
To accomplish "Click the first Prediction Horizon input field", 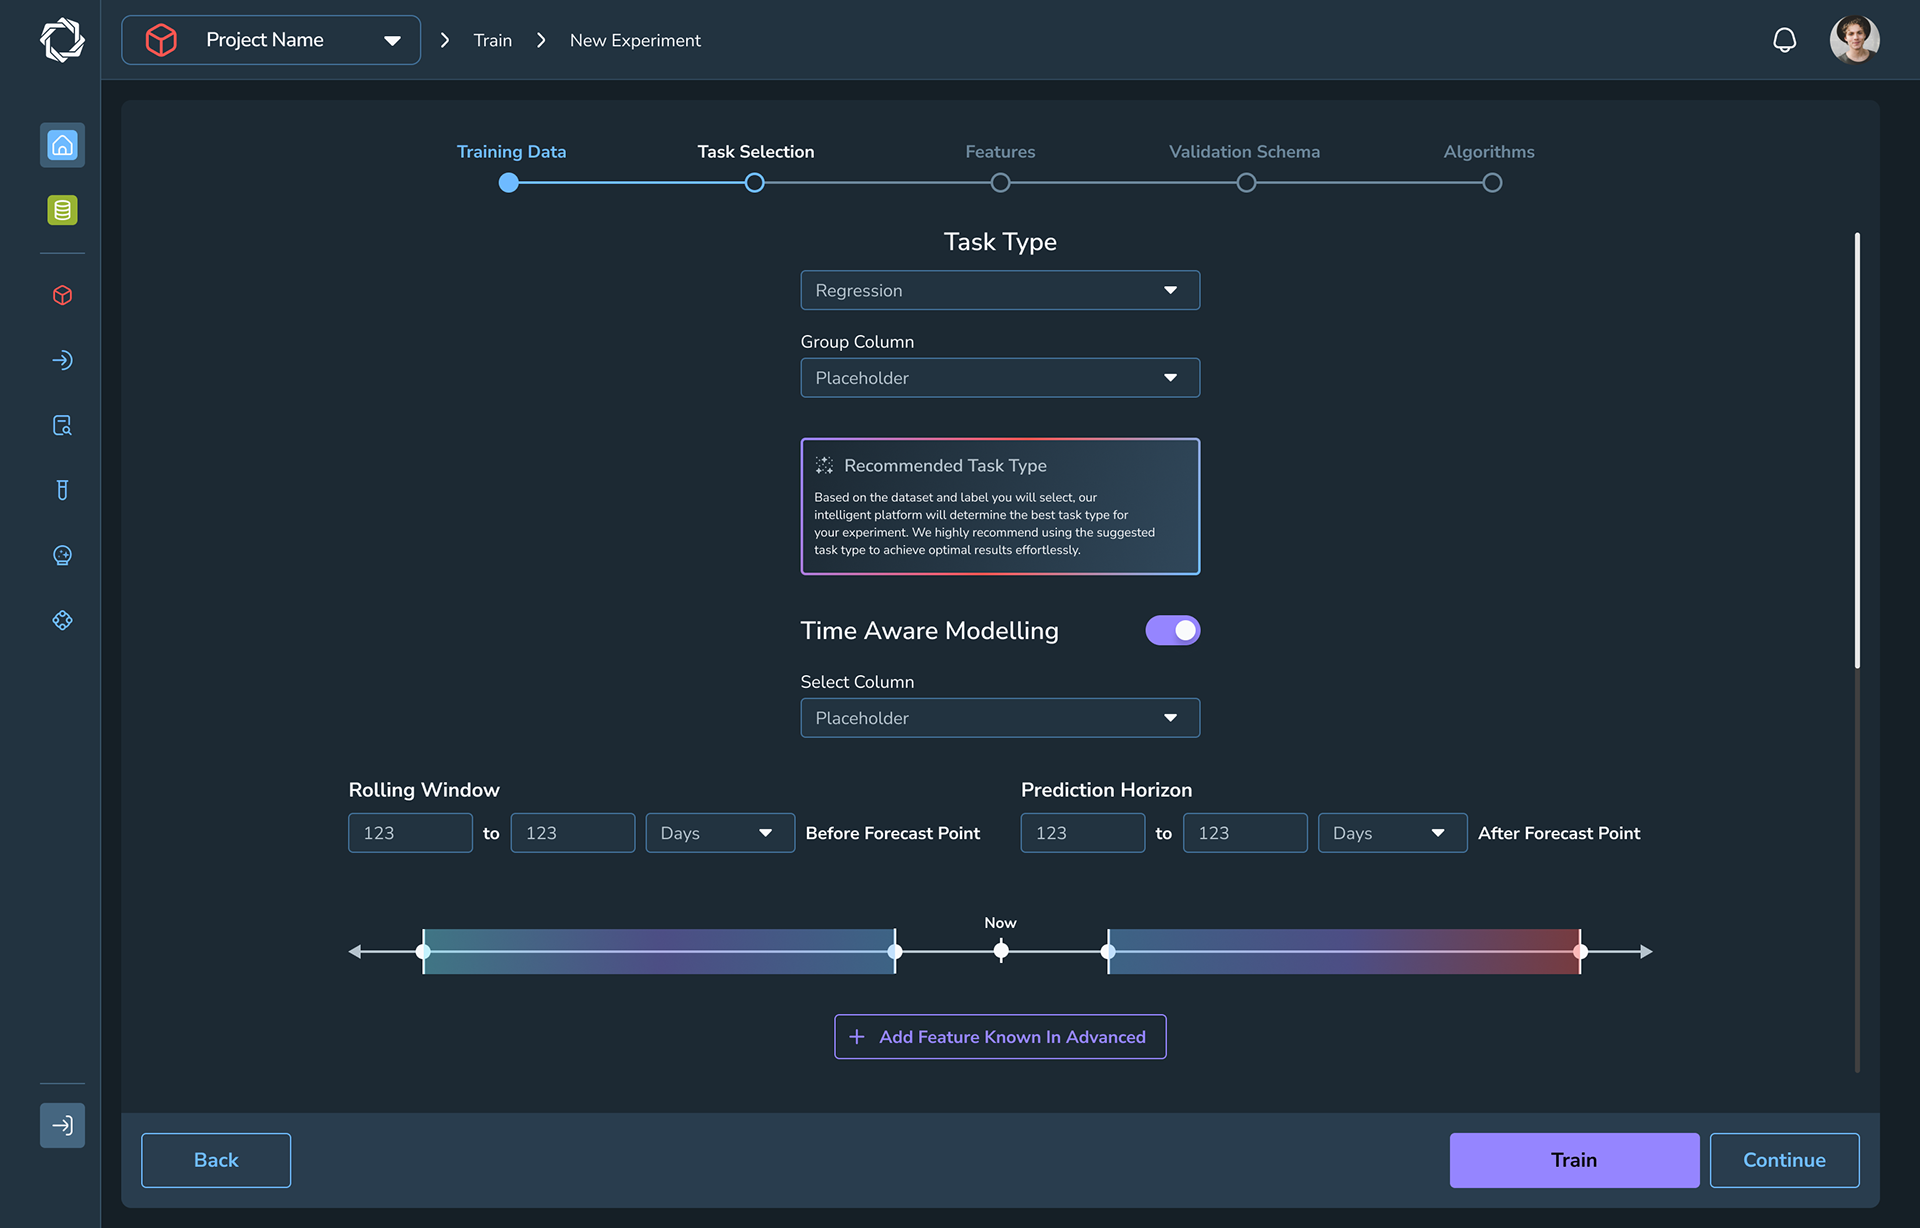I will pos(1082,833).
